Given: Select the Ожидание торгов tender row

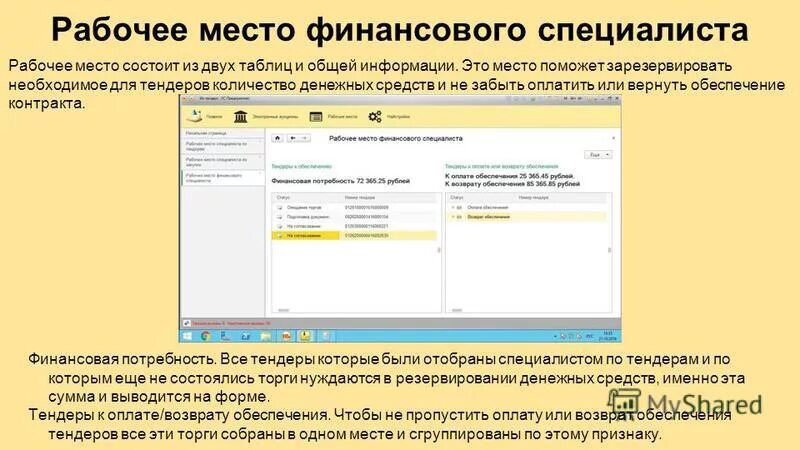Looking at the screenshot, I should (x=355, y=208).
